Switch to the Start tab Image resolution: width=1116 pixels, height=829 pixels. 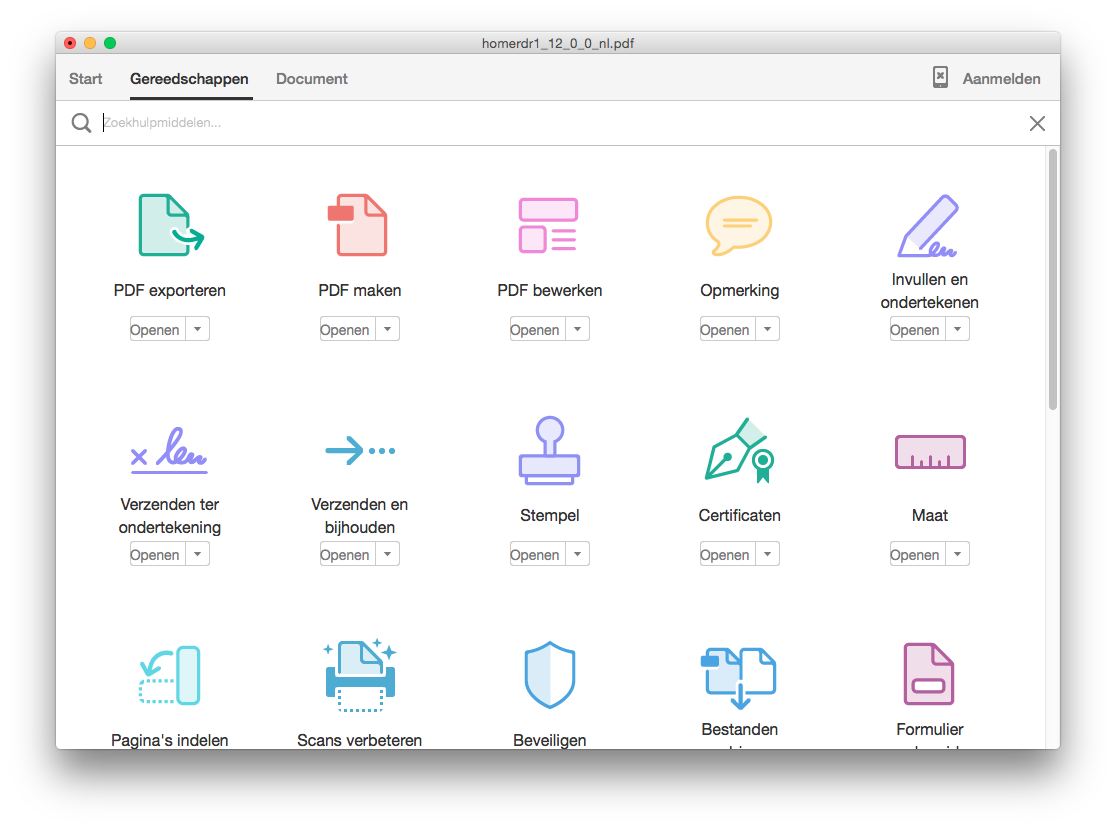(x=86, y=79)
